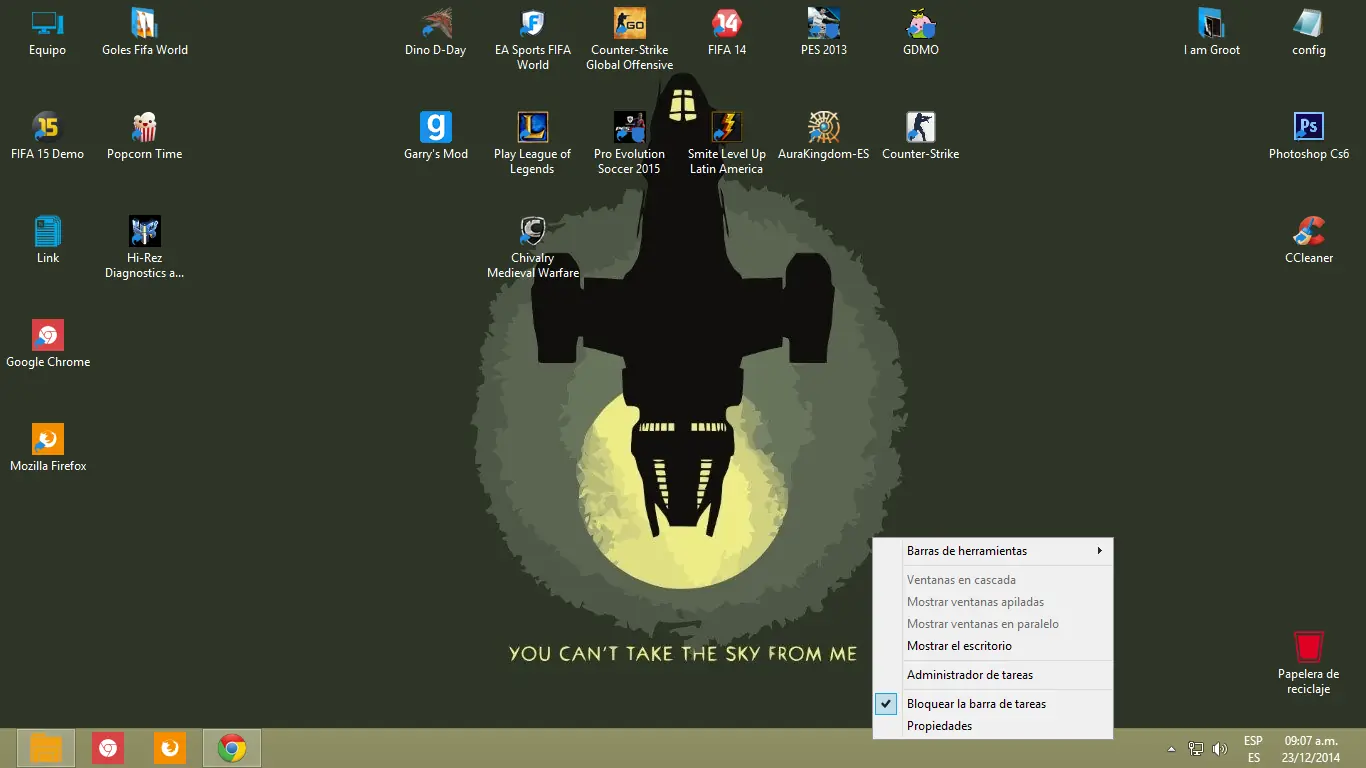Select the Photoshop Cs6 shortcut
This screenshot has width=1366, height=768.
[x=1309, y=137]
